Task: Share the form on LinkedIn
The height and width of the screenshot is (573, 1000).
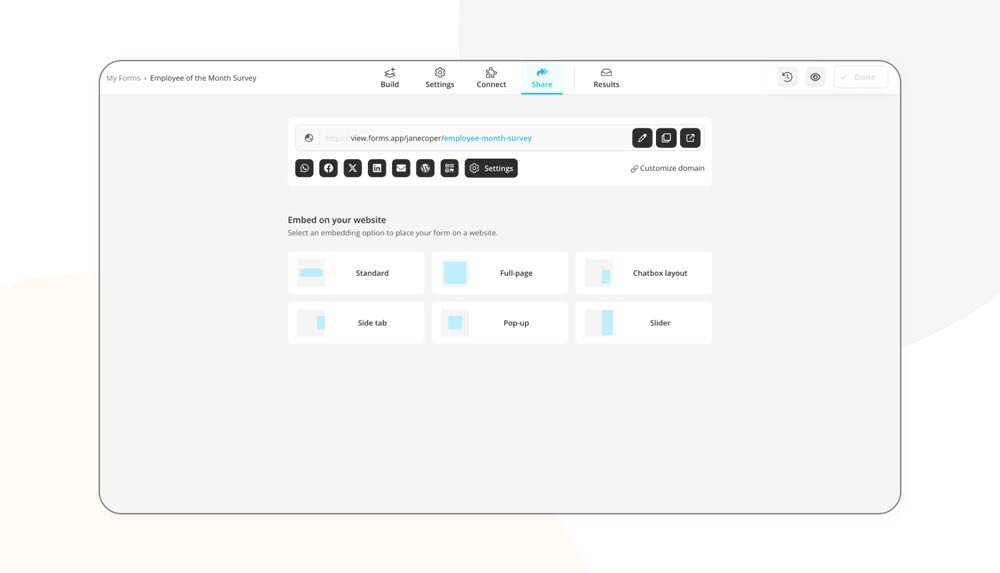Action: 377,168
